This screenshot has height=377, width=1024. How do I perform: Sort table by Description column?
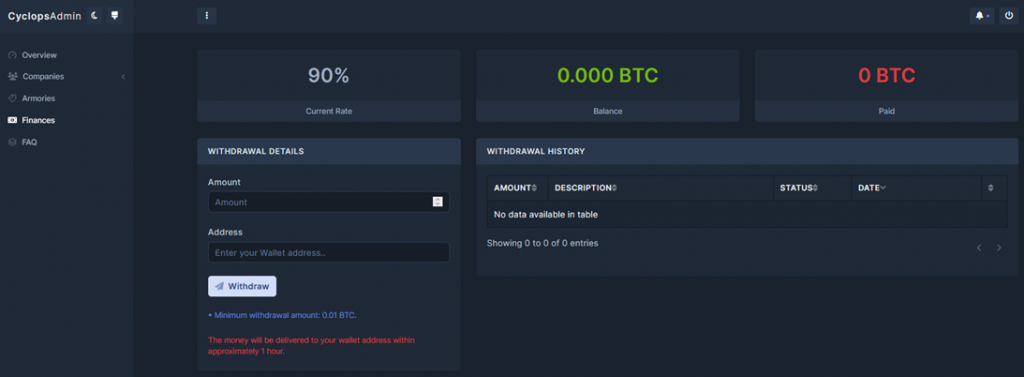(x=661, y=188)
